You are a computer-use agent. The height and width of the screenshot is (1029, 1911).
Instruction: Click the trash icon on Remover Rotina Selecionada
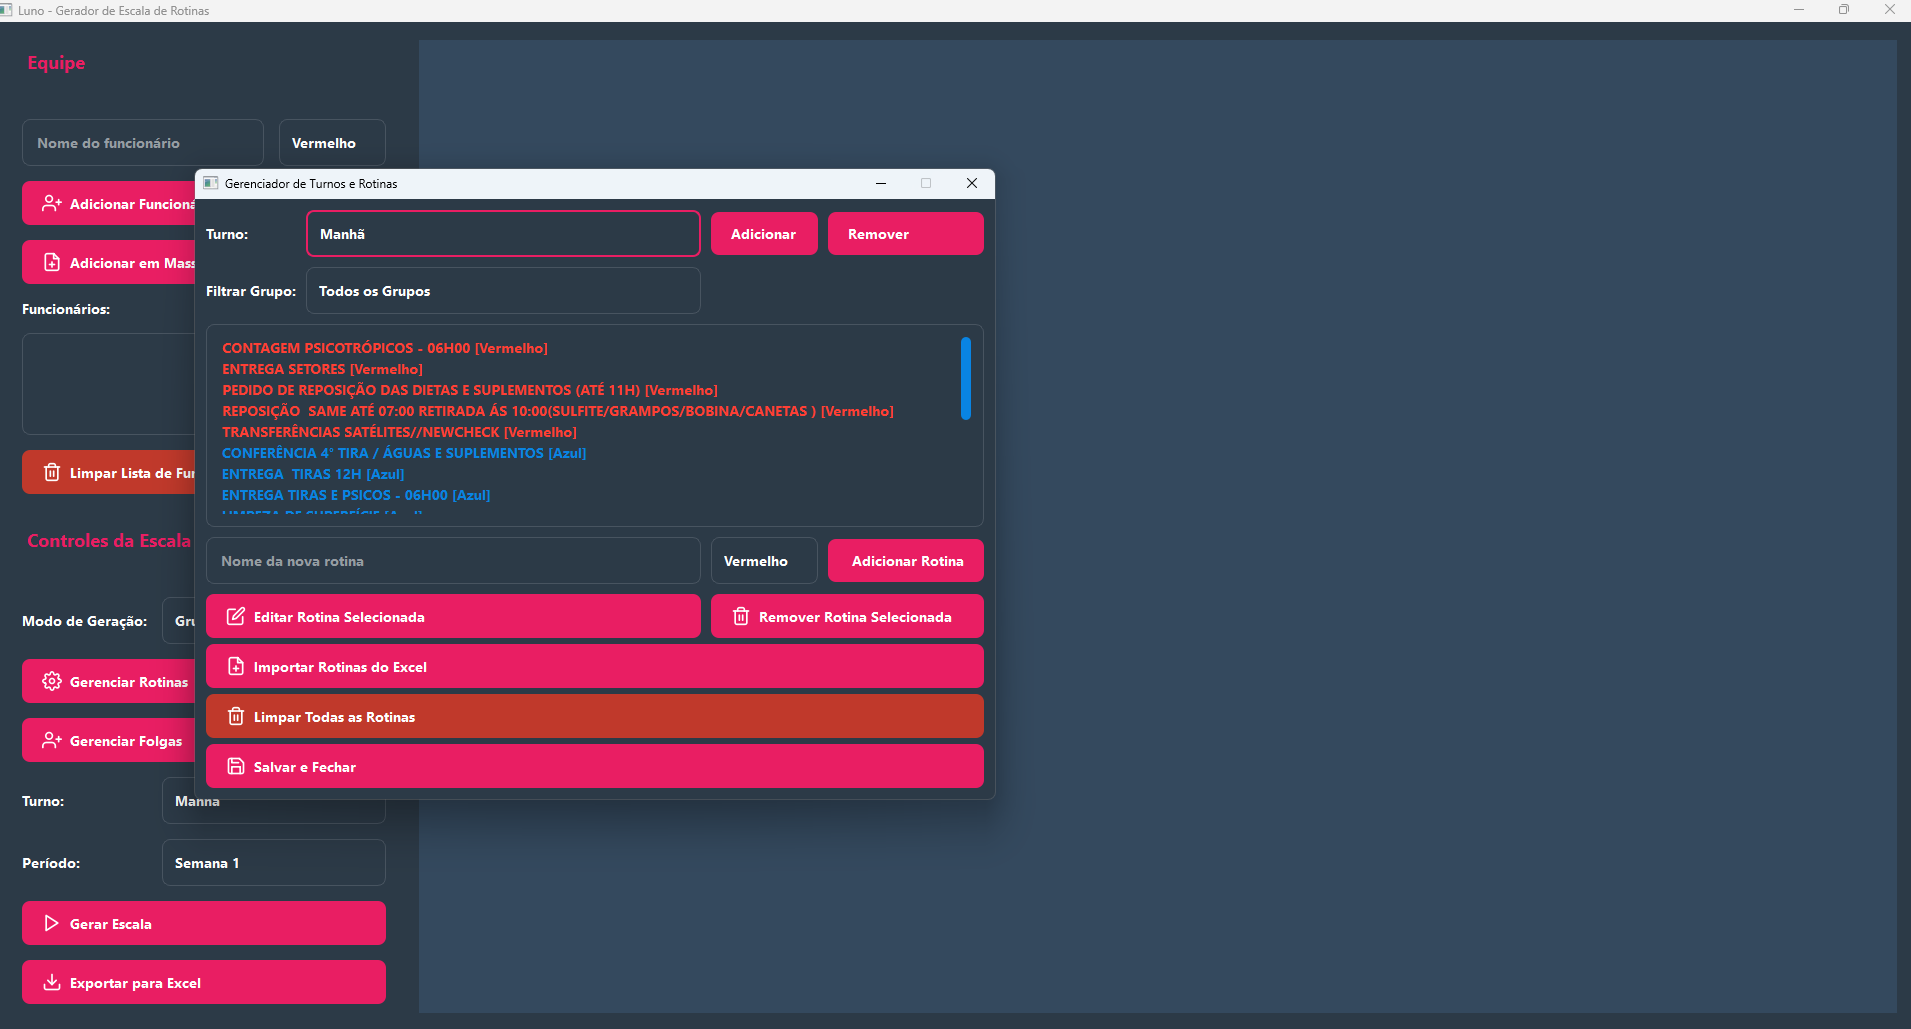pyautogui.click(x=741, y=616)
